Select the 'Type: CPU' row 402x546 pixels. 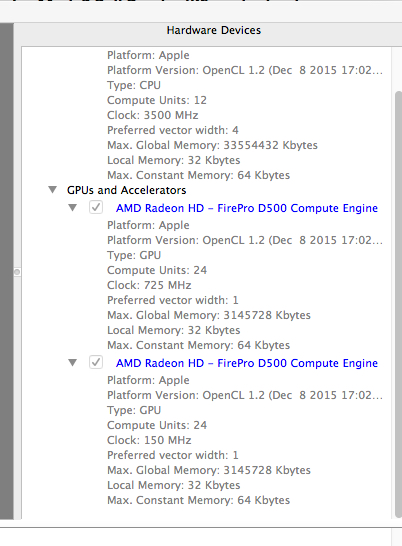tap(134, 85)
